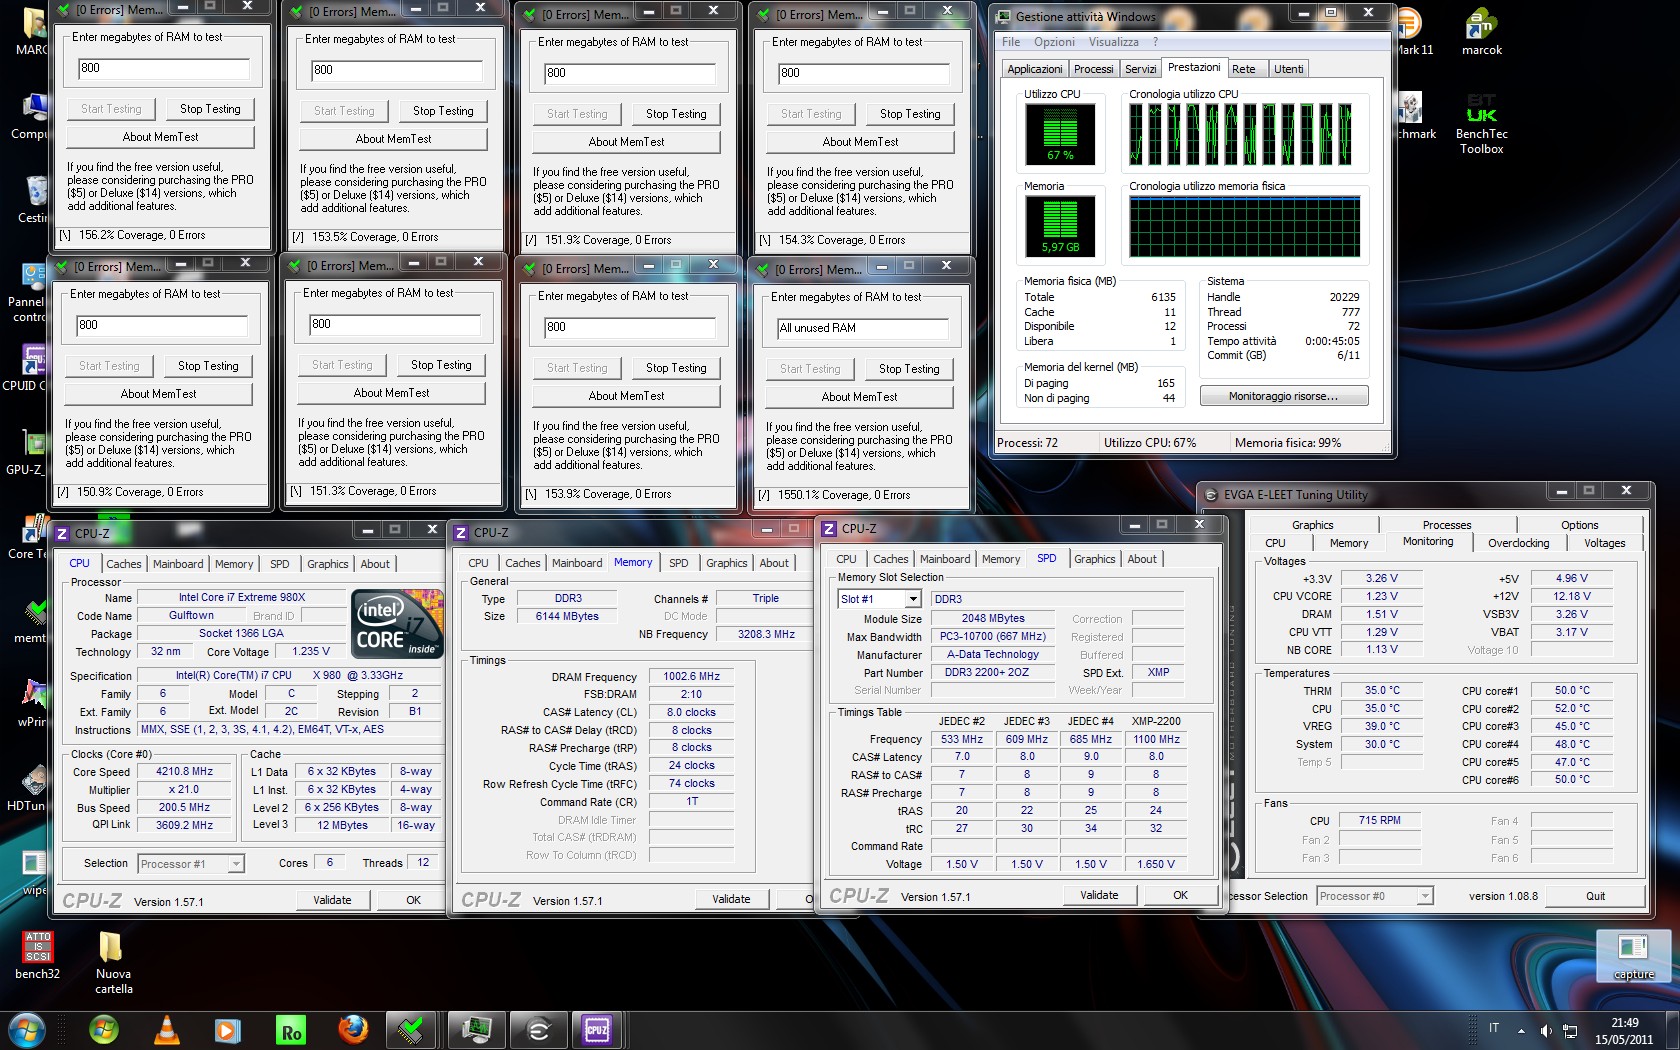Image resolution: width=1680 pixels, height=1050 pixels.
Task: Click Monitoraggio risorse button in Task Manager
Action: [1283, 396]
